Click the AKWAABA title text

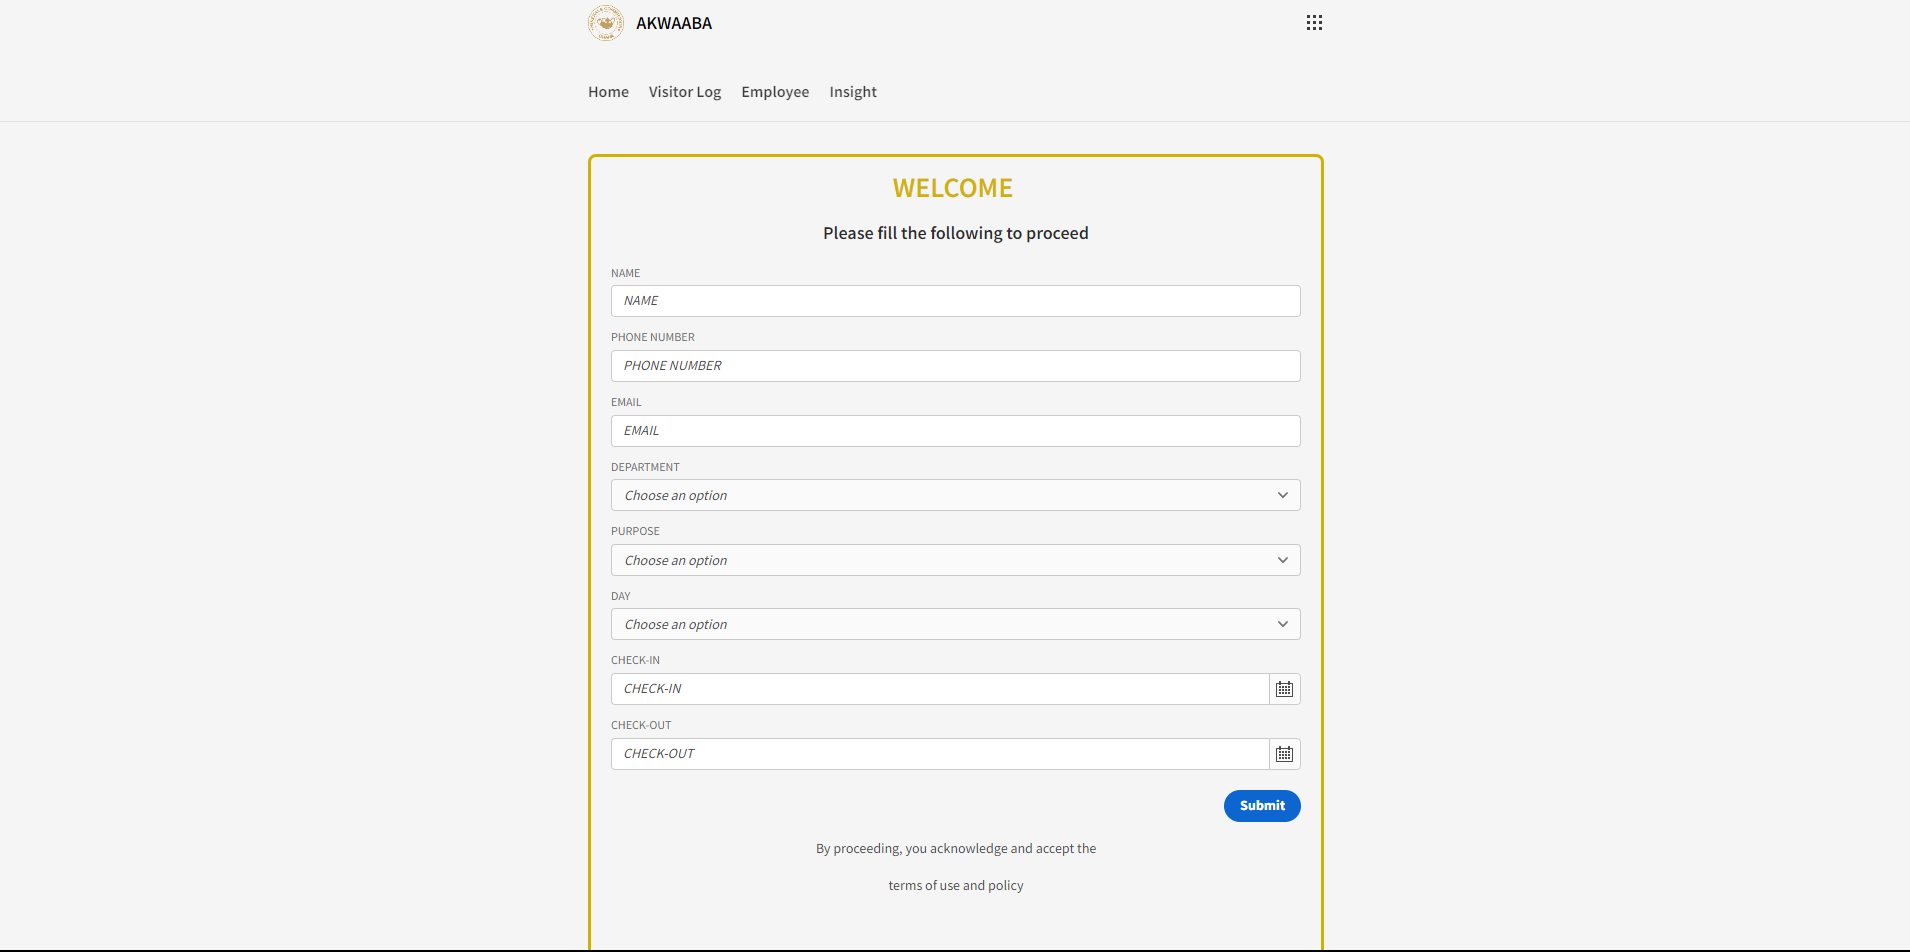674,23
